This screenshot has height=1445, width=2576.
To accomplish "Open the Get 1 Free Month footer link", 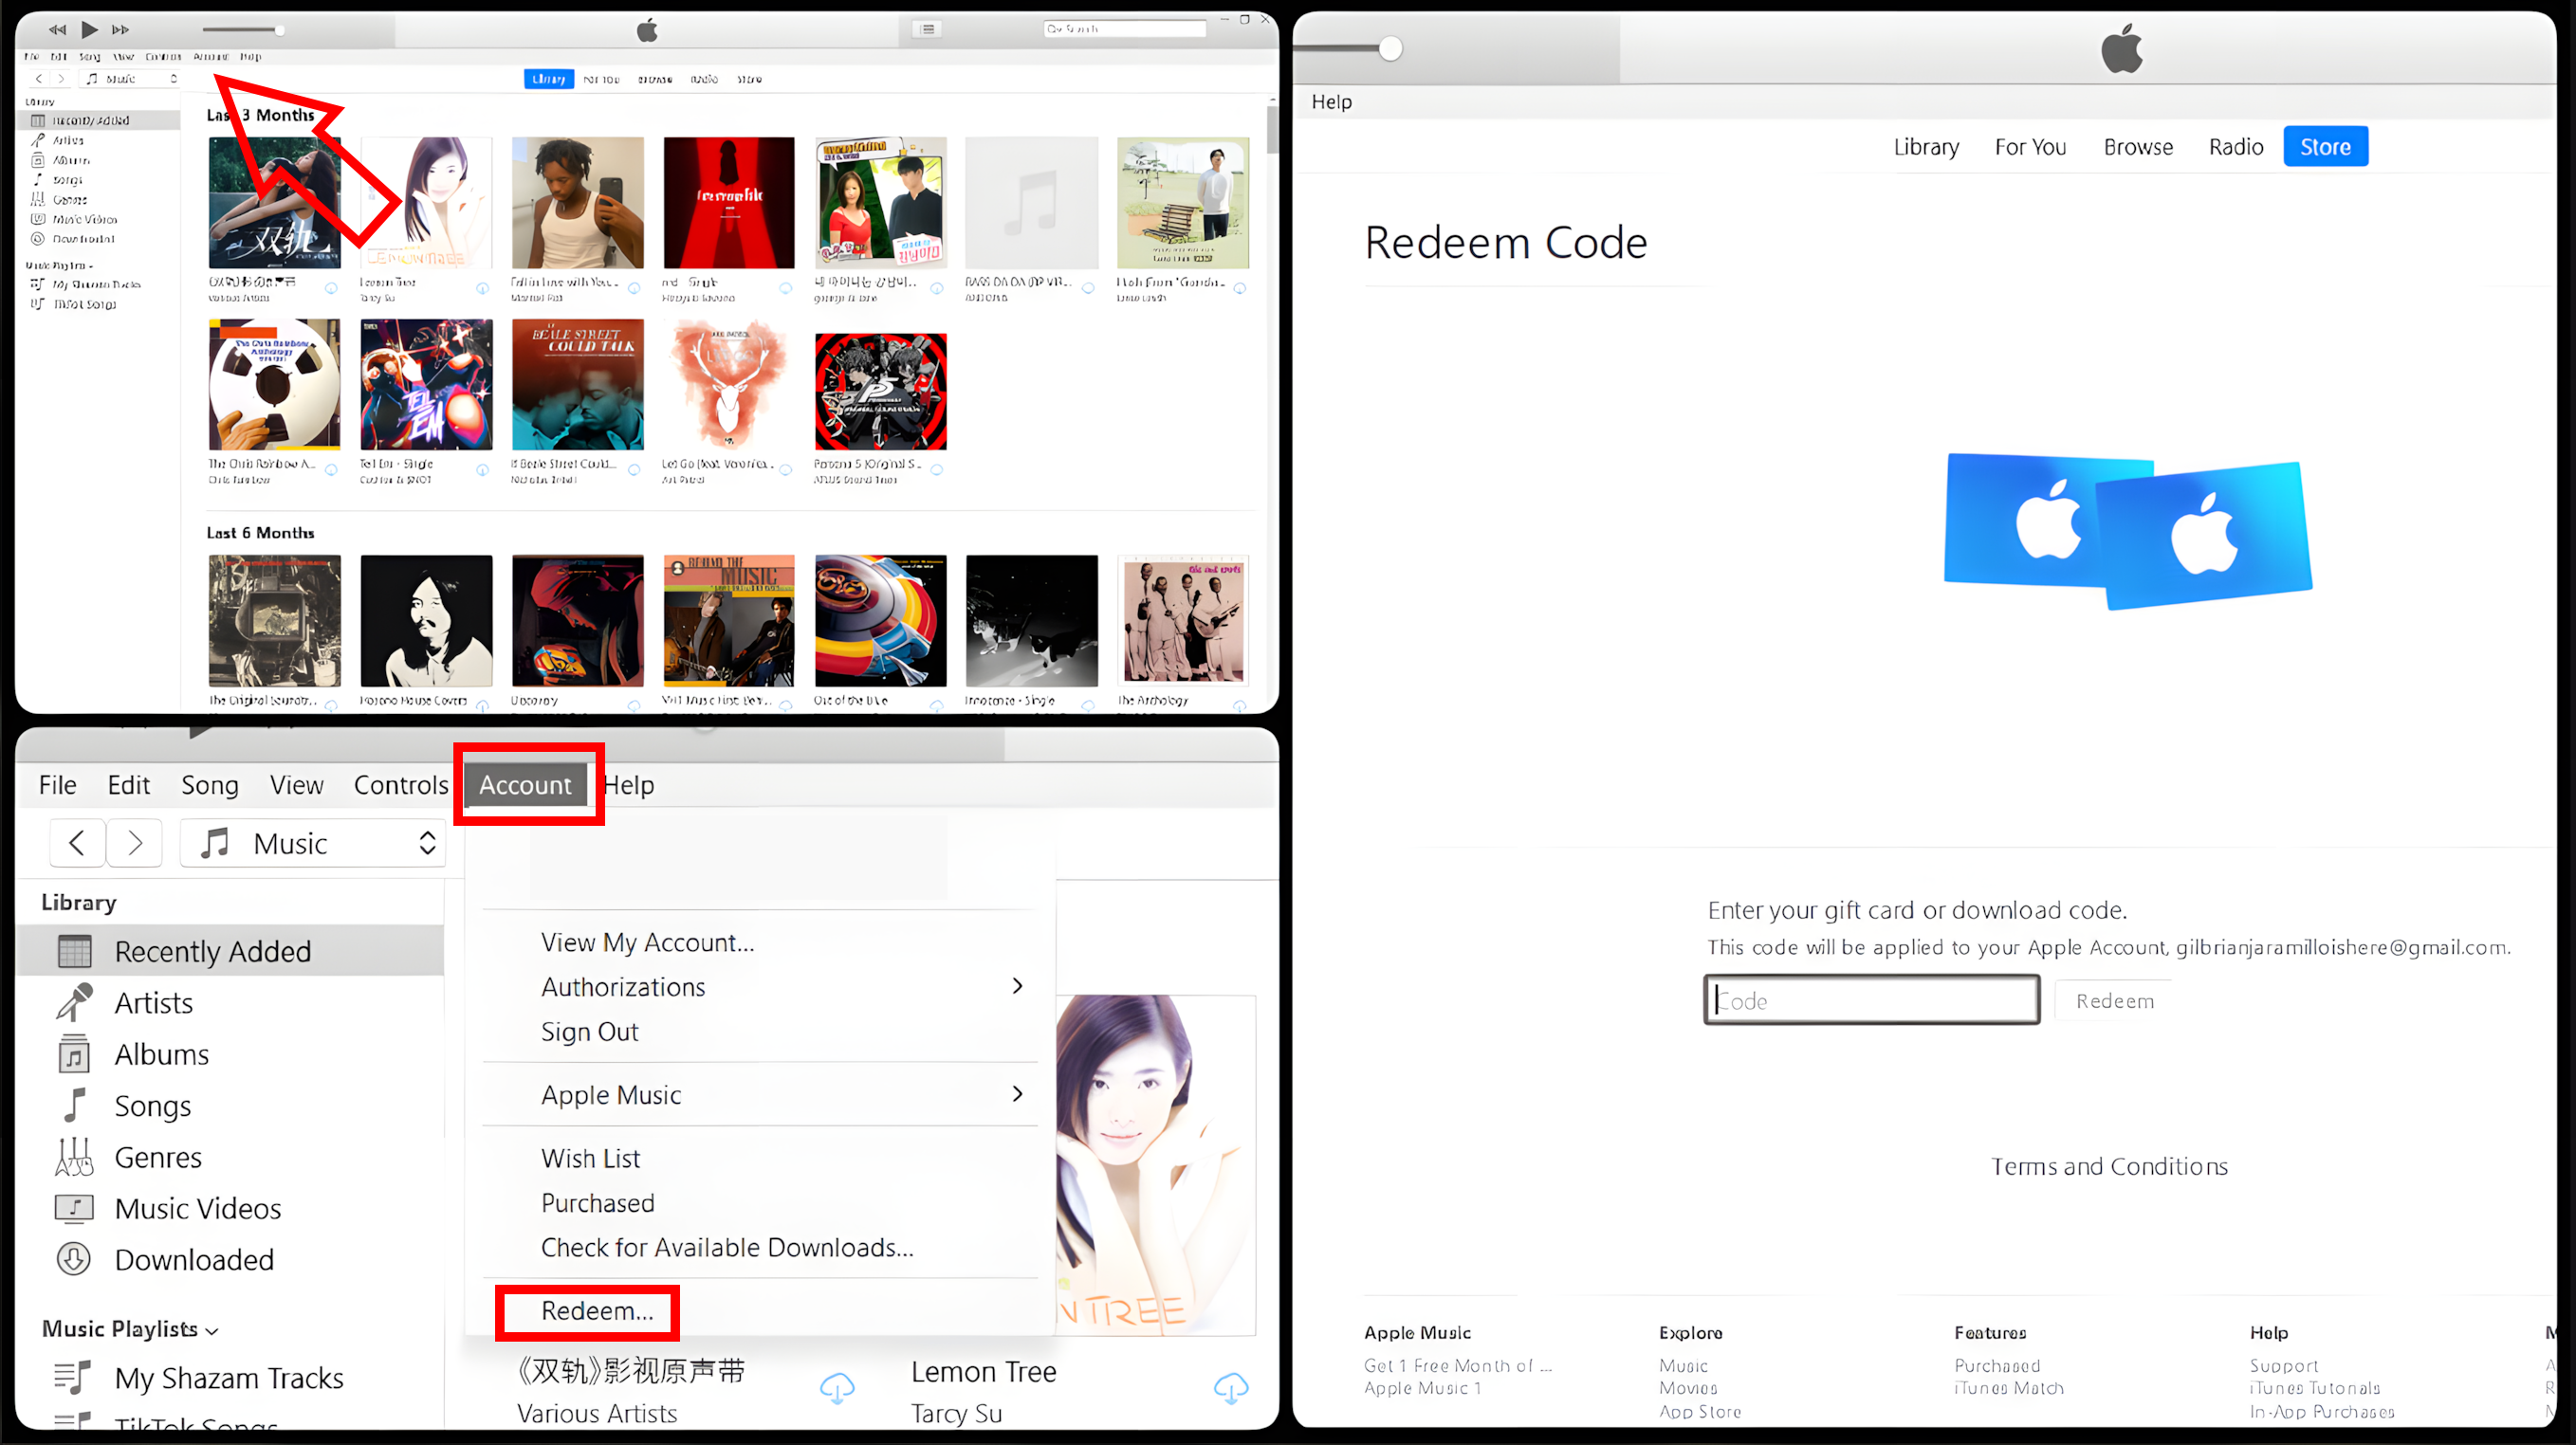I will click(x=1458, y=1366).
